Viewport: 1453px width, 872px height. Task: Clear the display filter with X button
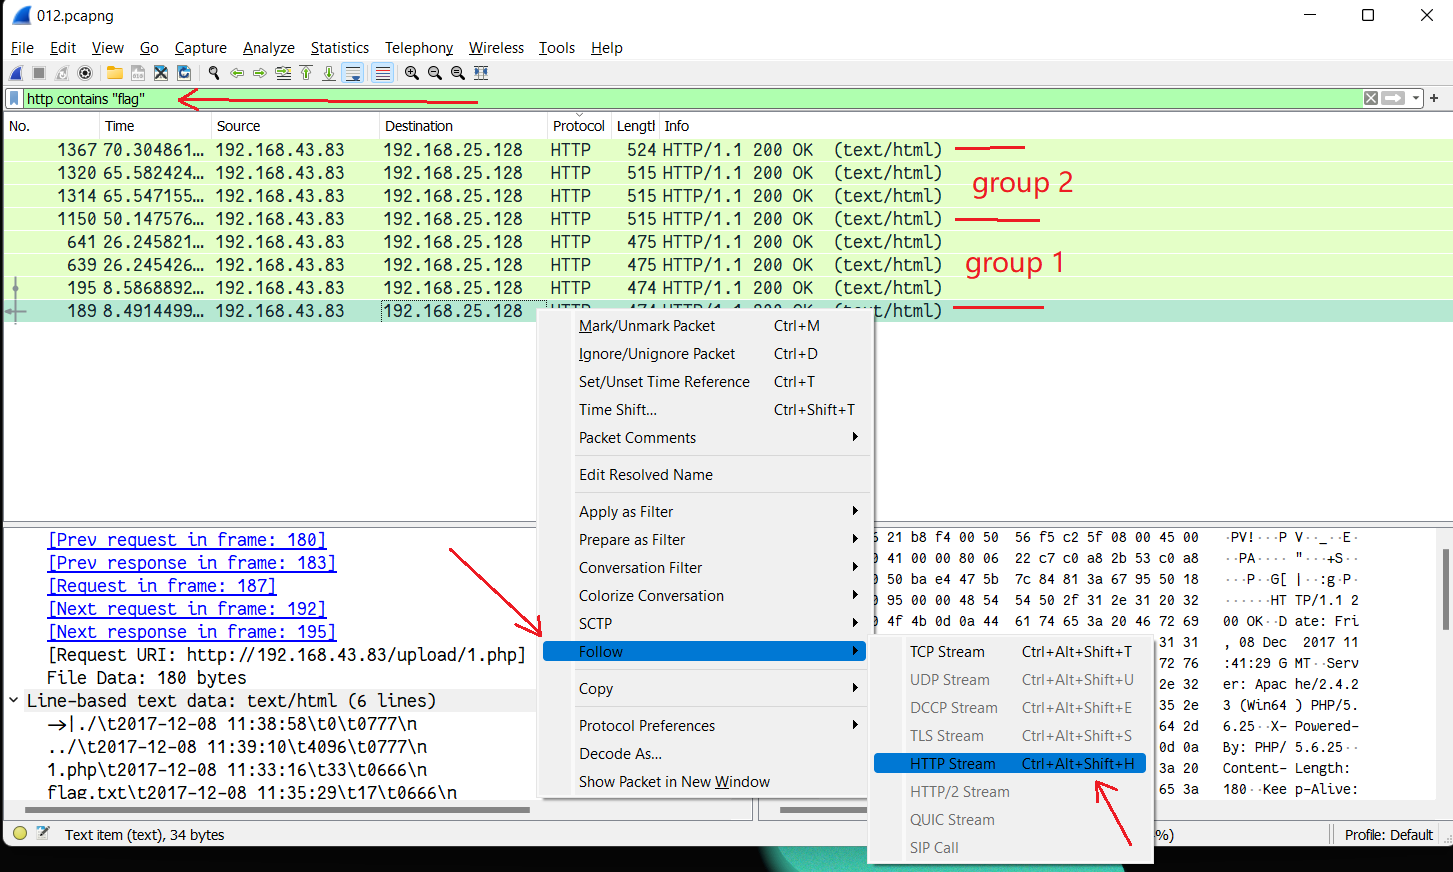[1371, 98]
